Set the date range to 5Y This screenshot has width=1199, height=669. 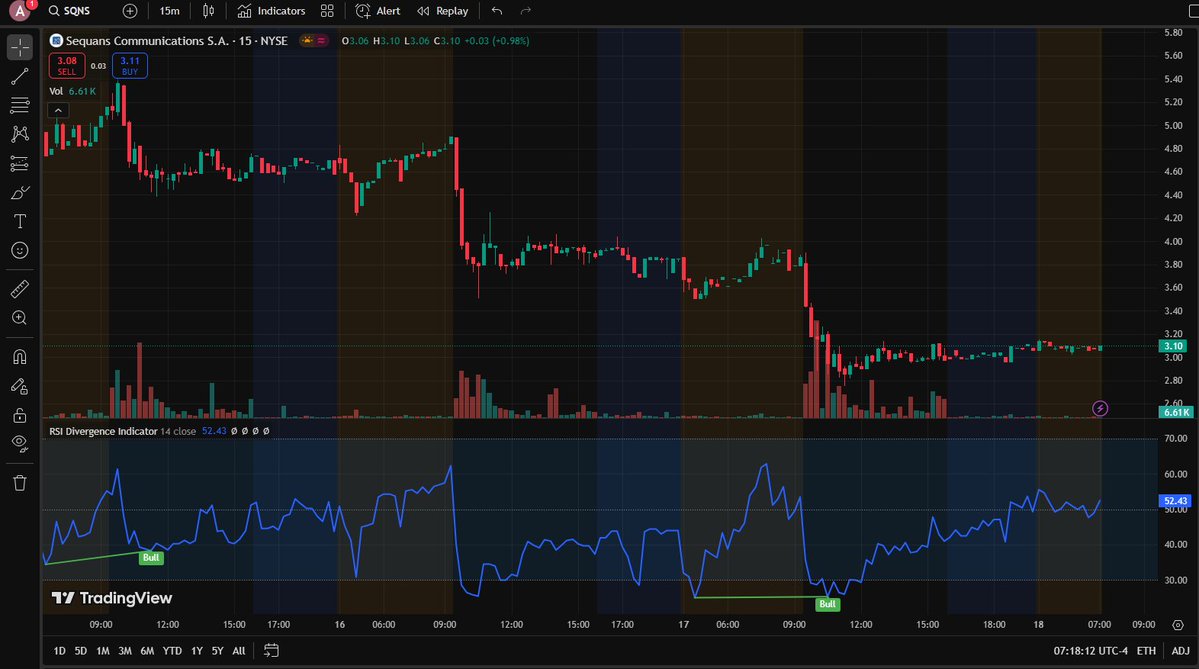[x=217, y=651]
